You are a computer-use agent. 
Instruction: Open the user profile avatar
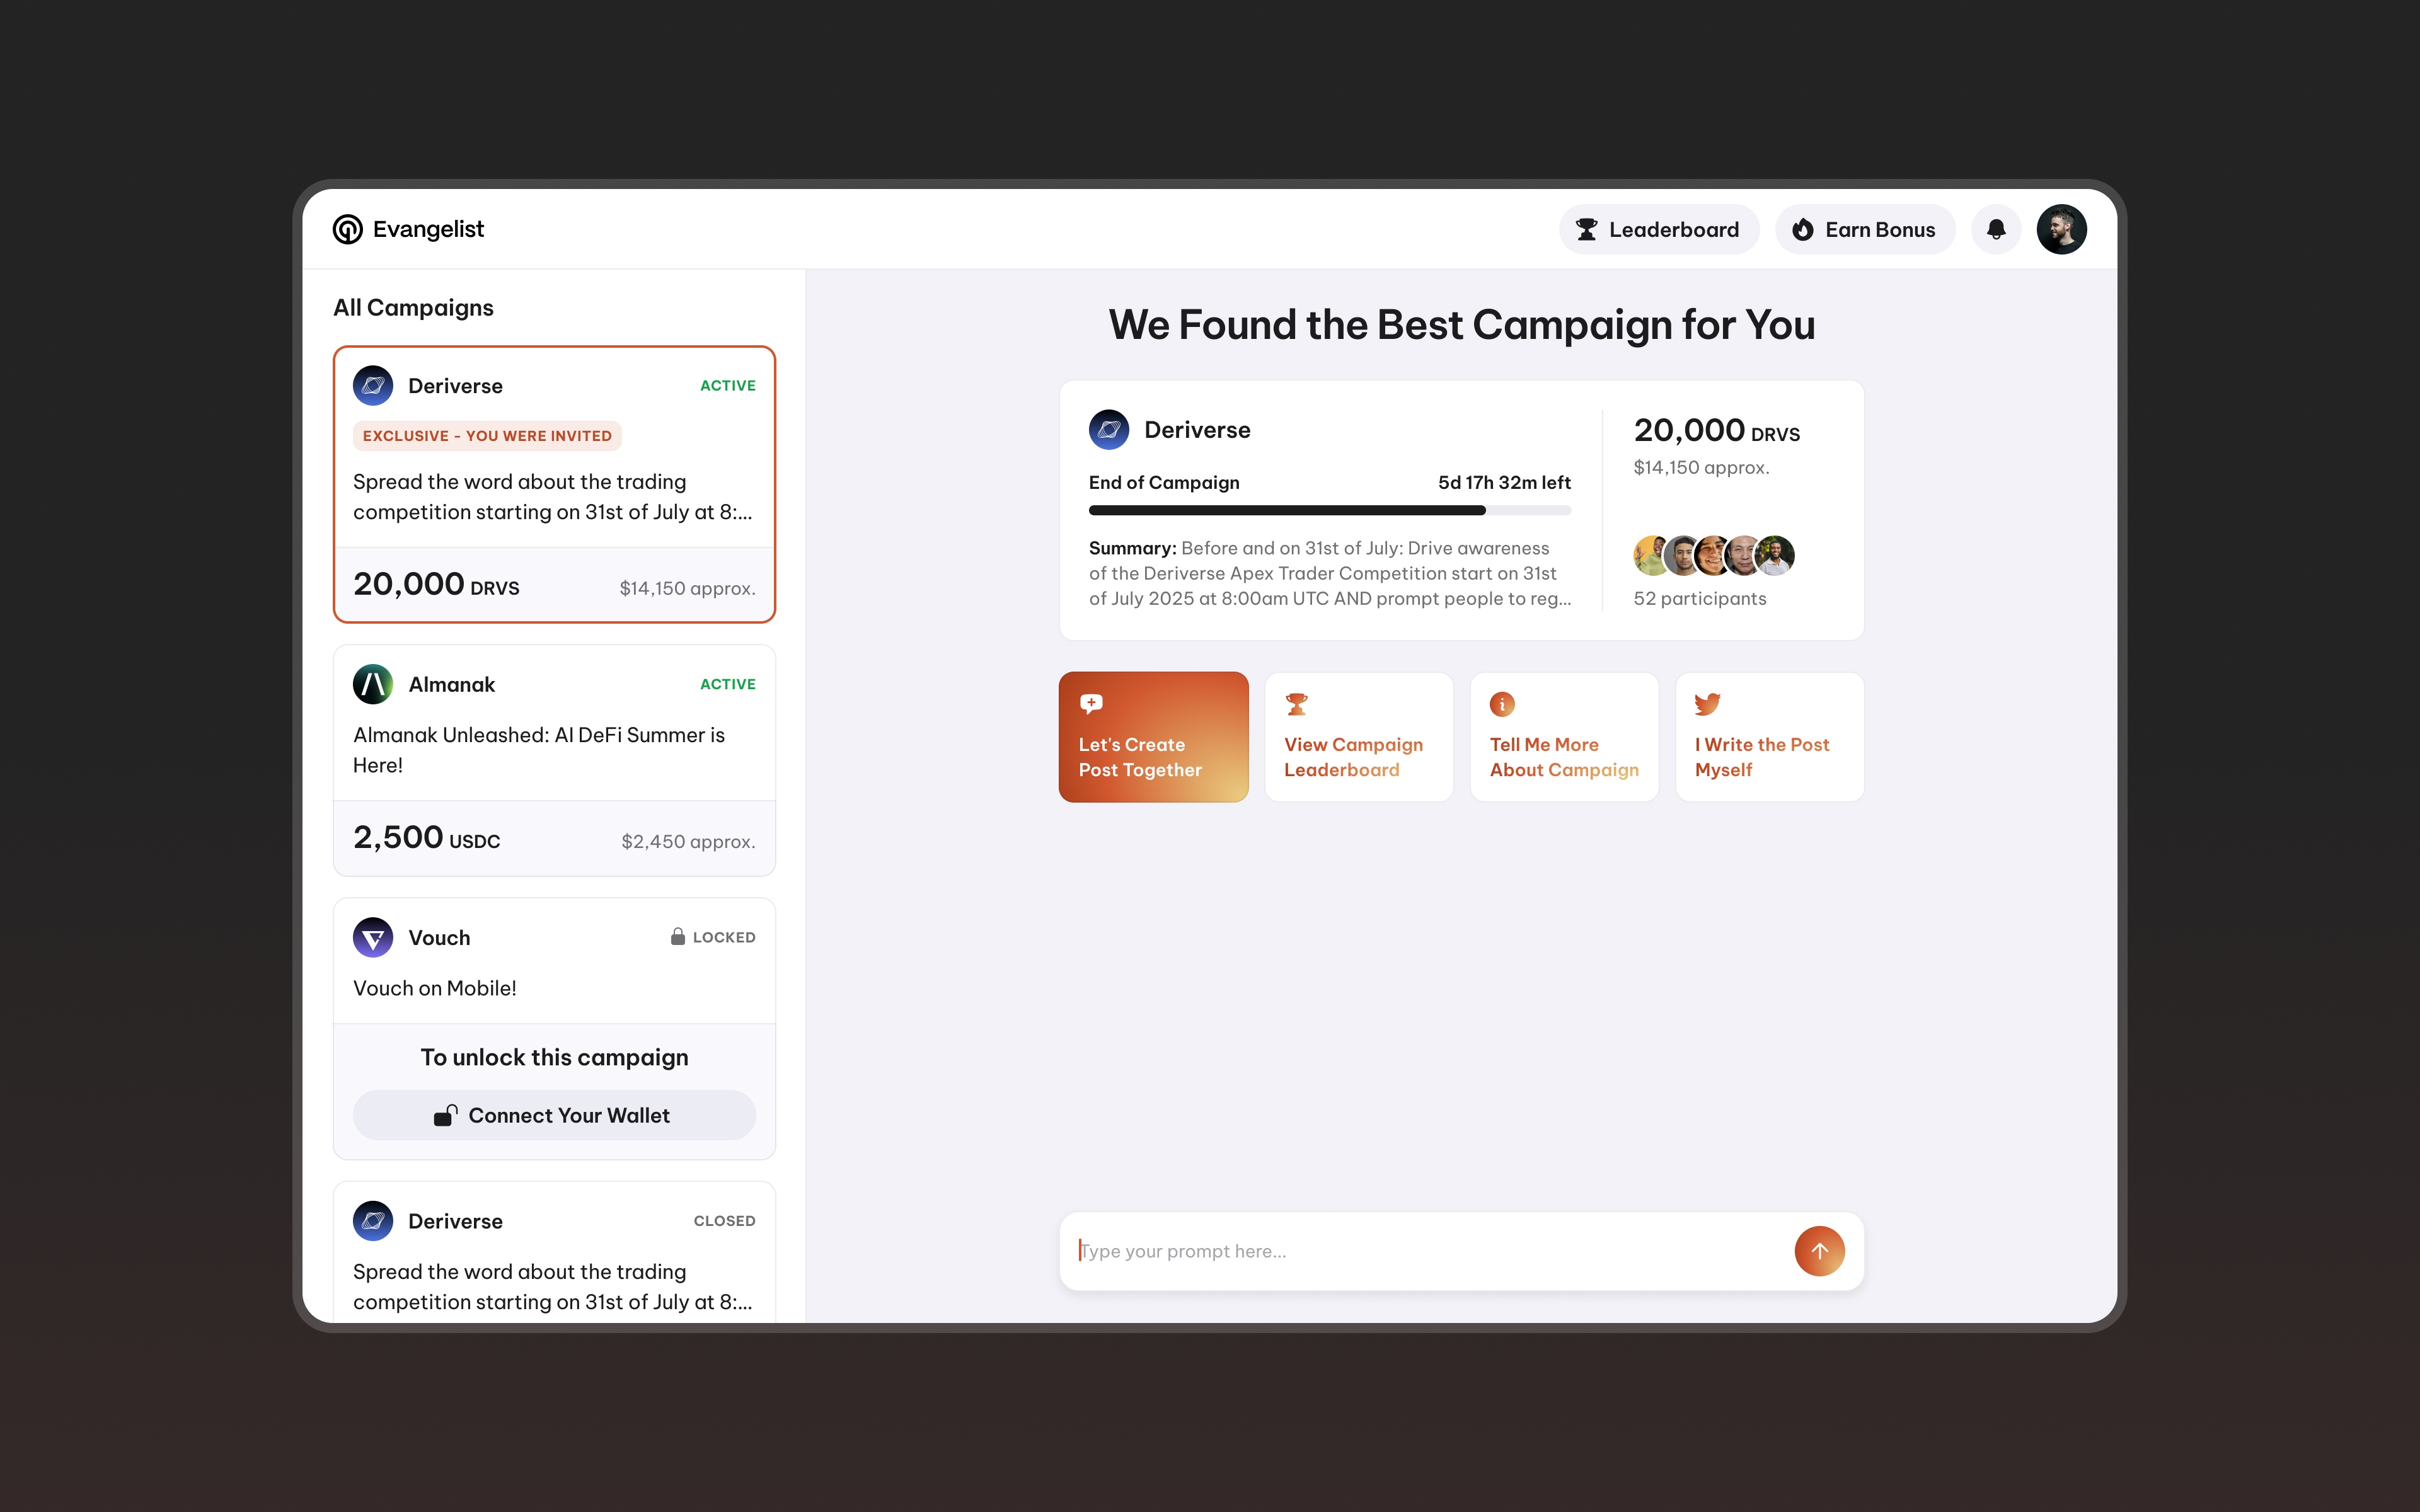point(2061,230)
